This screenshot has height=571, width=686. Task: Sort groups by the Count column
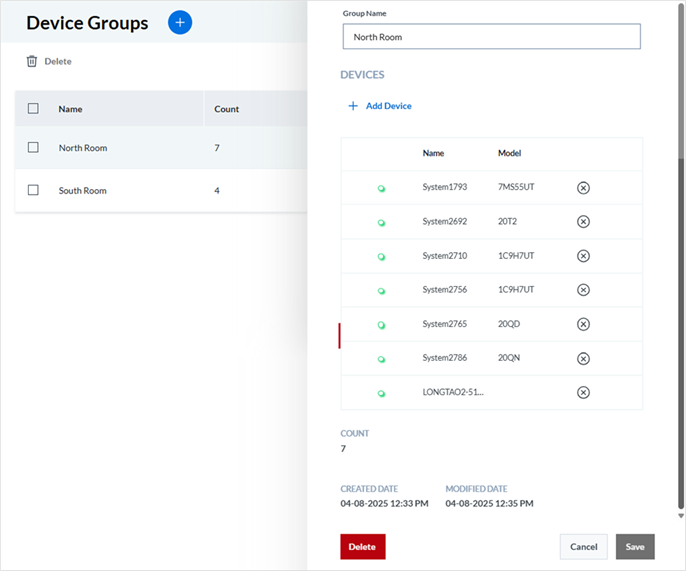click(227, 109)
